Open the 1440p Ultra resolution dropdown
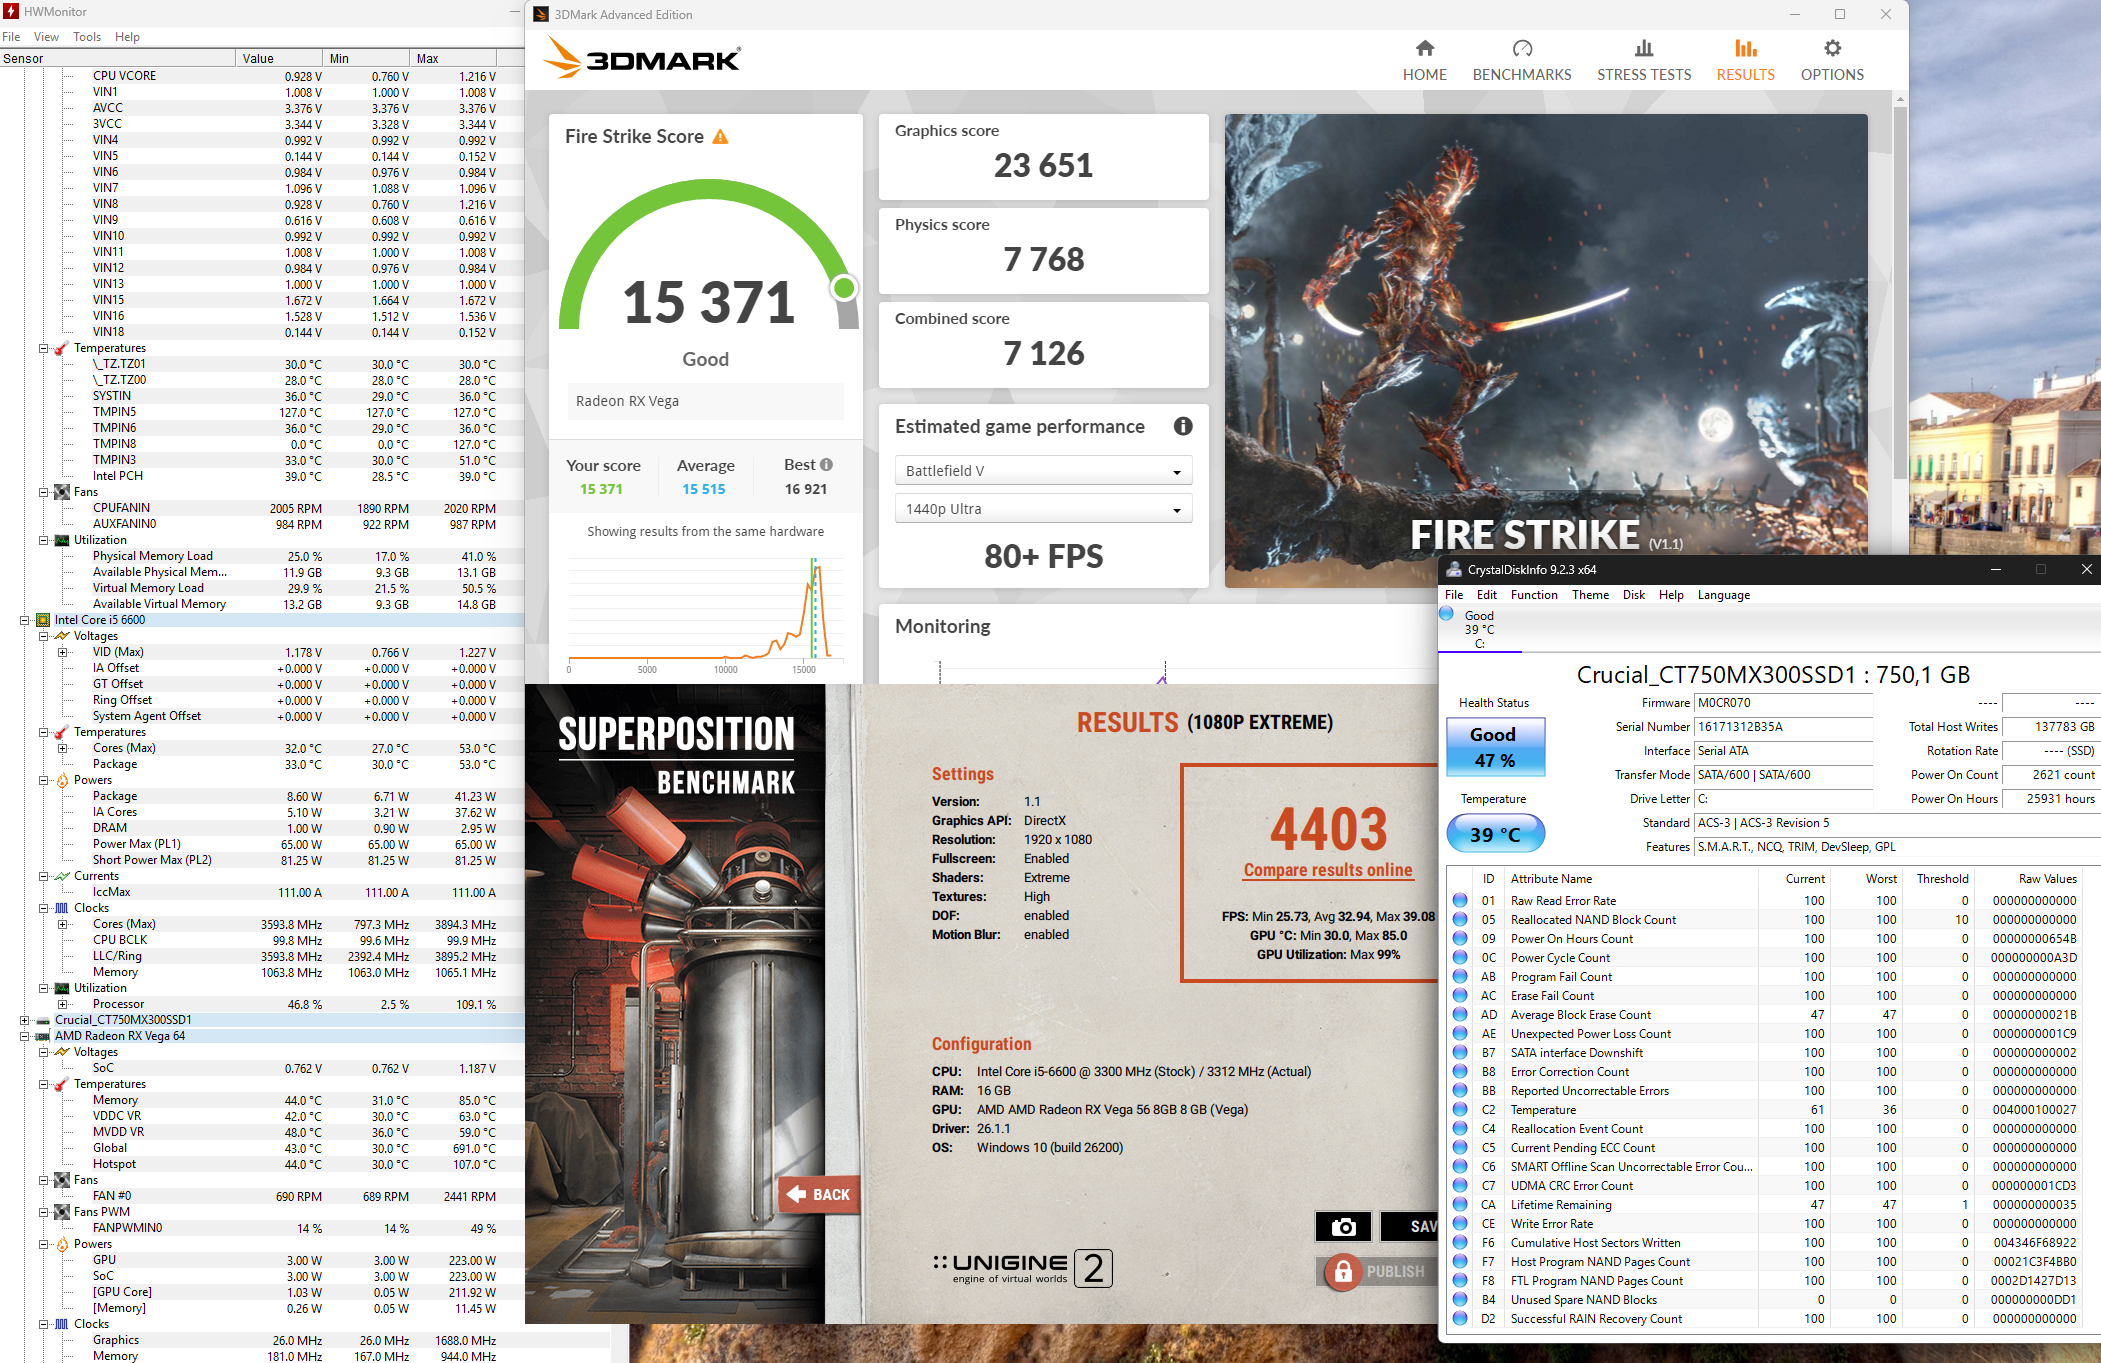Screen dimensions: 2101x1363 (x=1043, y=509)
